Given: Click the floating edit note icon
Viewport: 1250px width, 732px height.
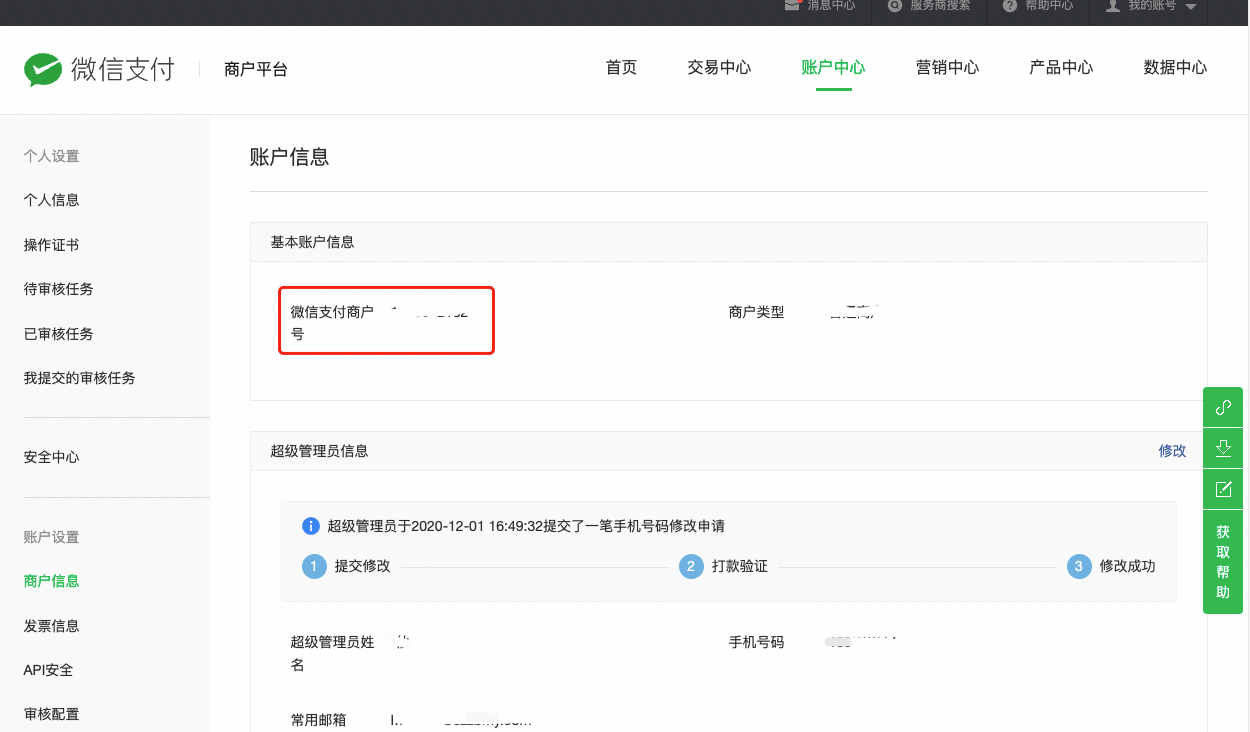Looking at the screenshot, I should [1223, 489].
